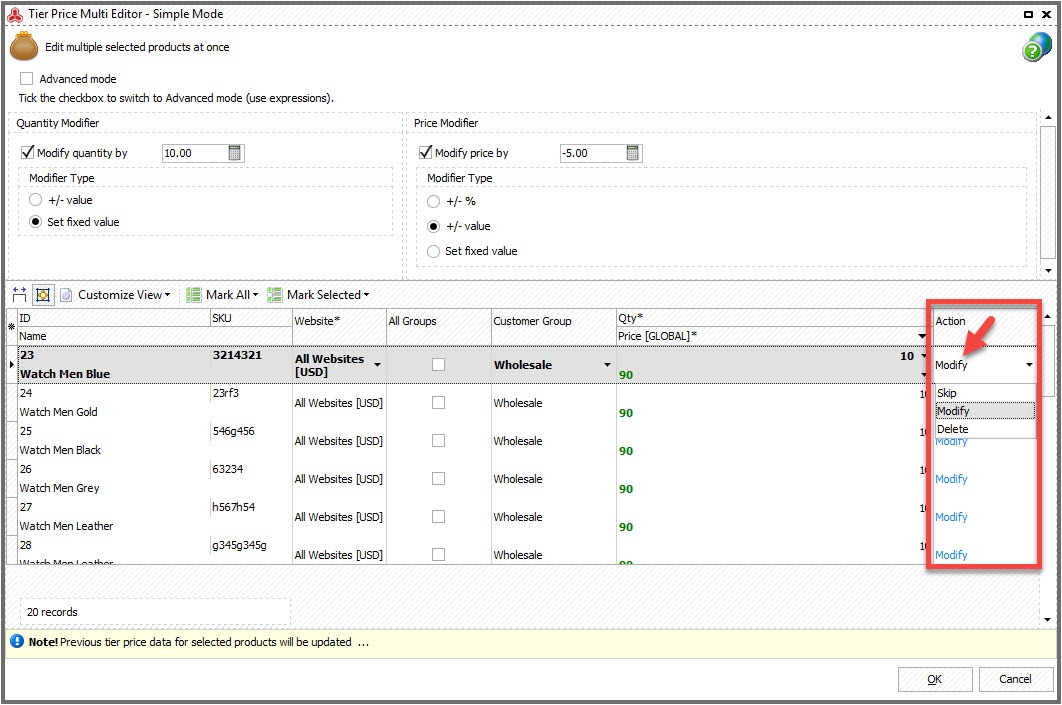Image resolution: width=1062 pixels, height=705 pixels.
Task: Select the Watch Men Gold row name
Action: [58, 412]
